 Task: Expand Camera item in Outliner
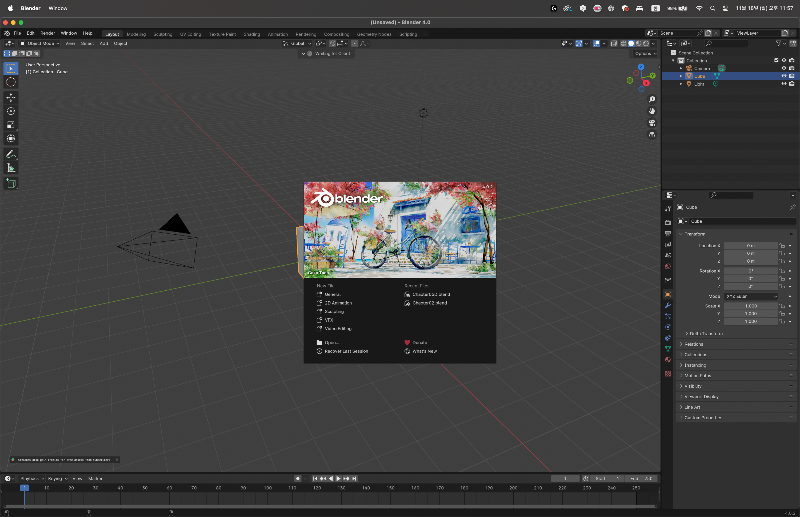(x=681, y=68)
